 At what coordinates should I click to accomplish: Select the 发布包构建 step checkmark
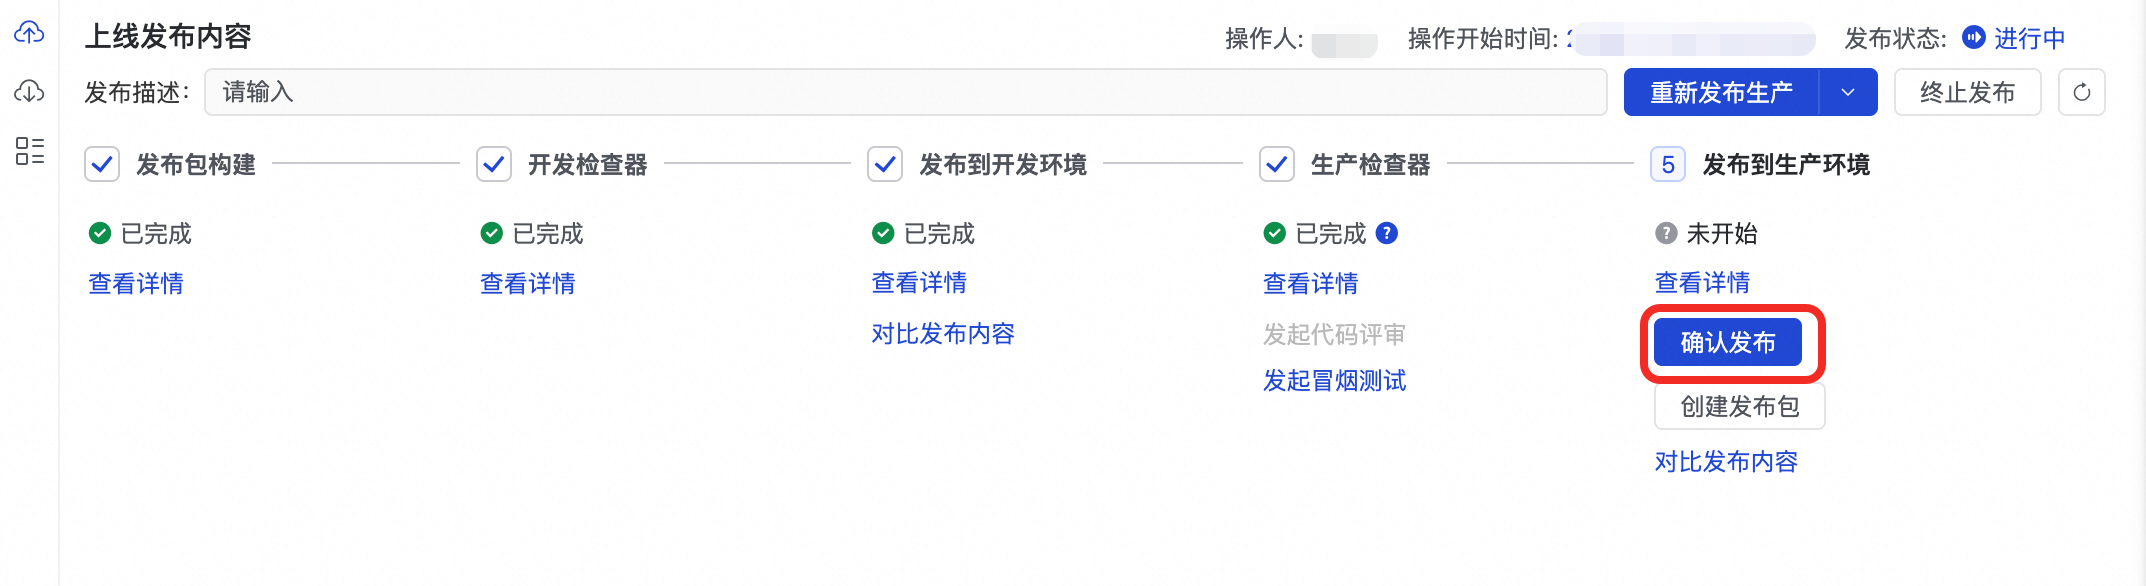102,164
